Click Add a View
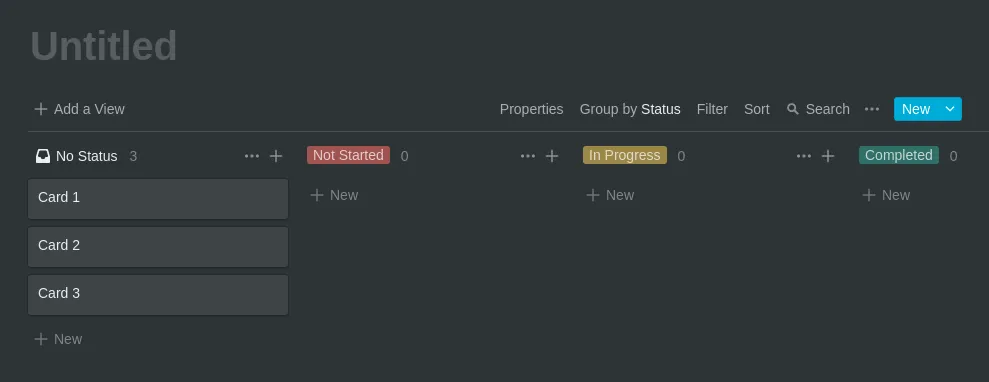The image size is (989, 382). 79,109
